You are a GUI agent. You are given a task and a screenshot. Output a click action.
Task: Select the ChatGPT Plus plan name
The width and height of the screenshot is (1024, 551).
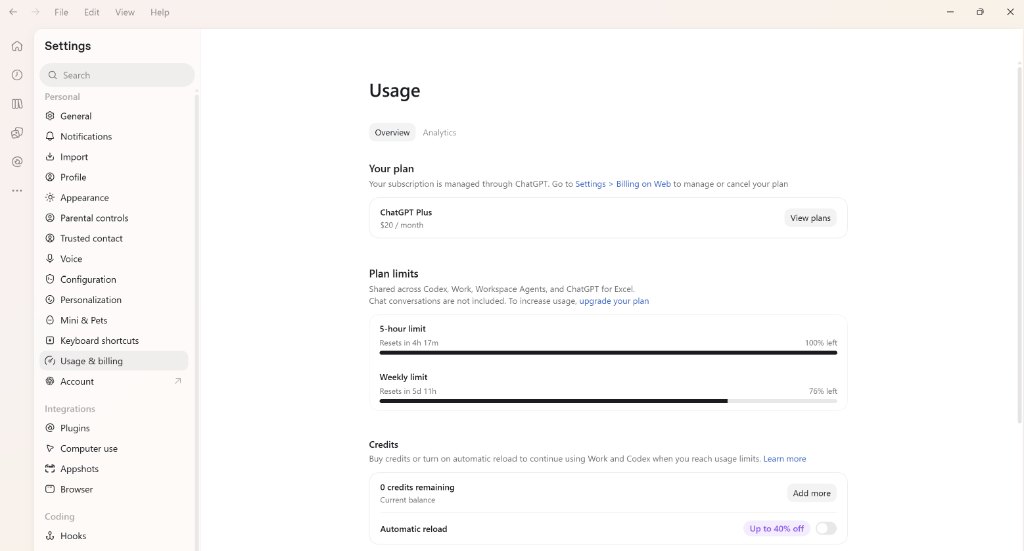point(406,212)
